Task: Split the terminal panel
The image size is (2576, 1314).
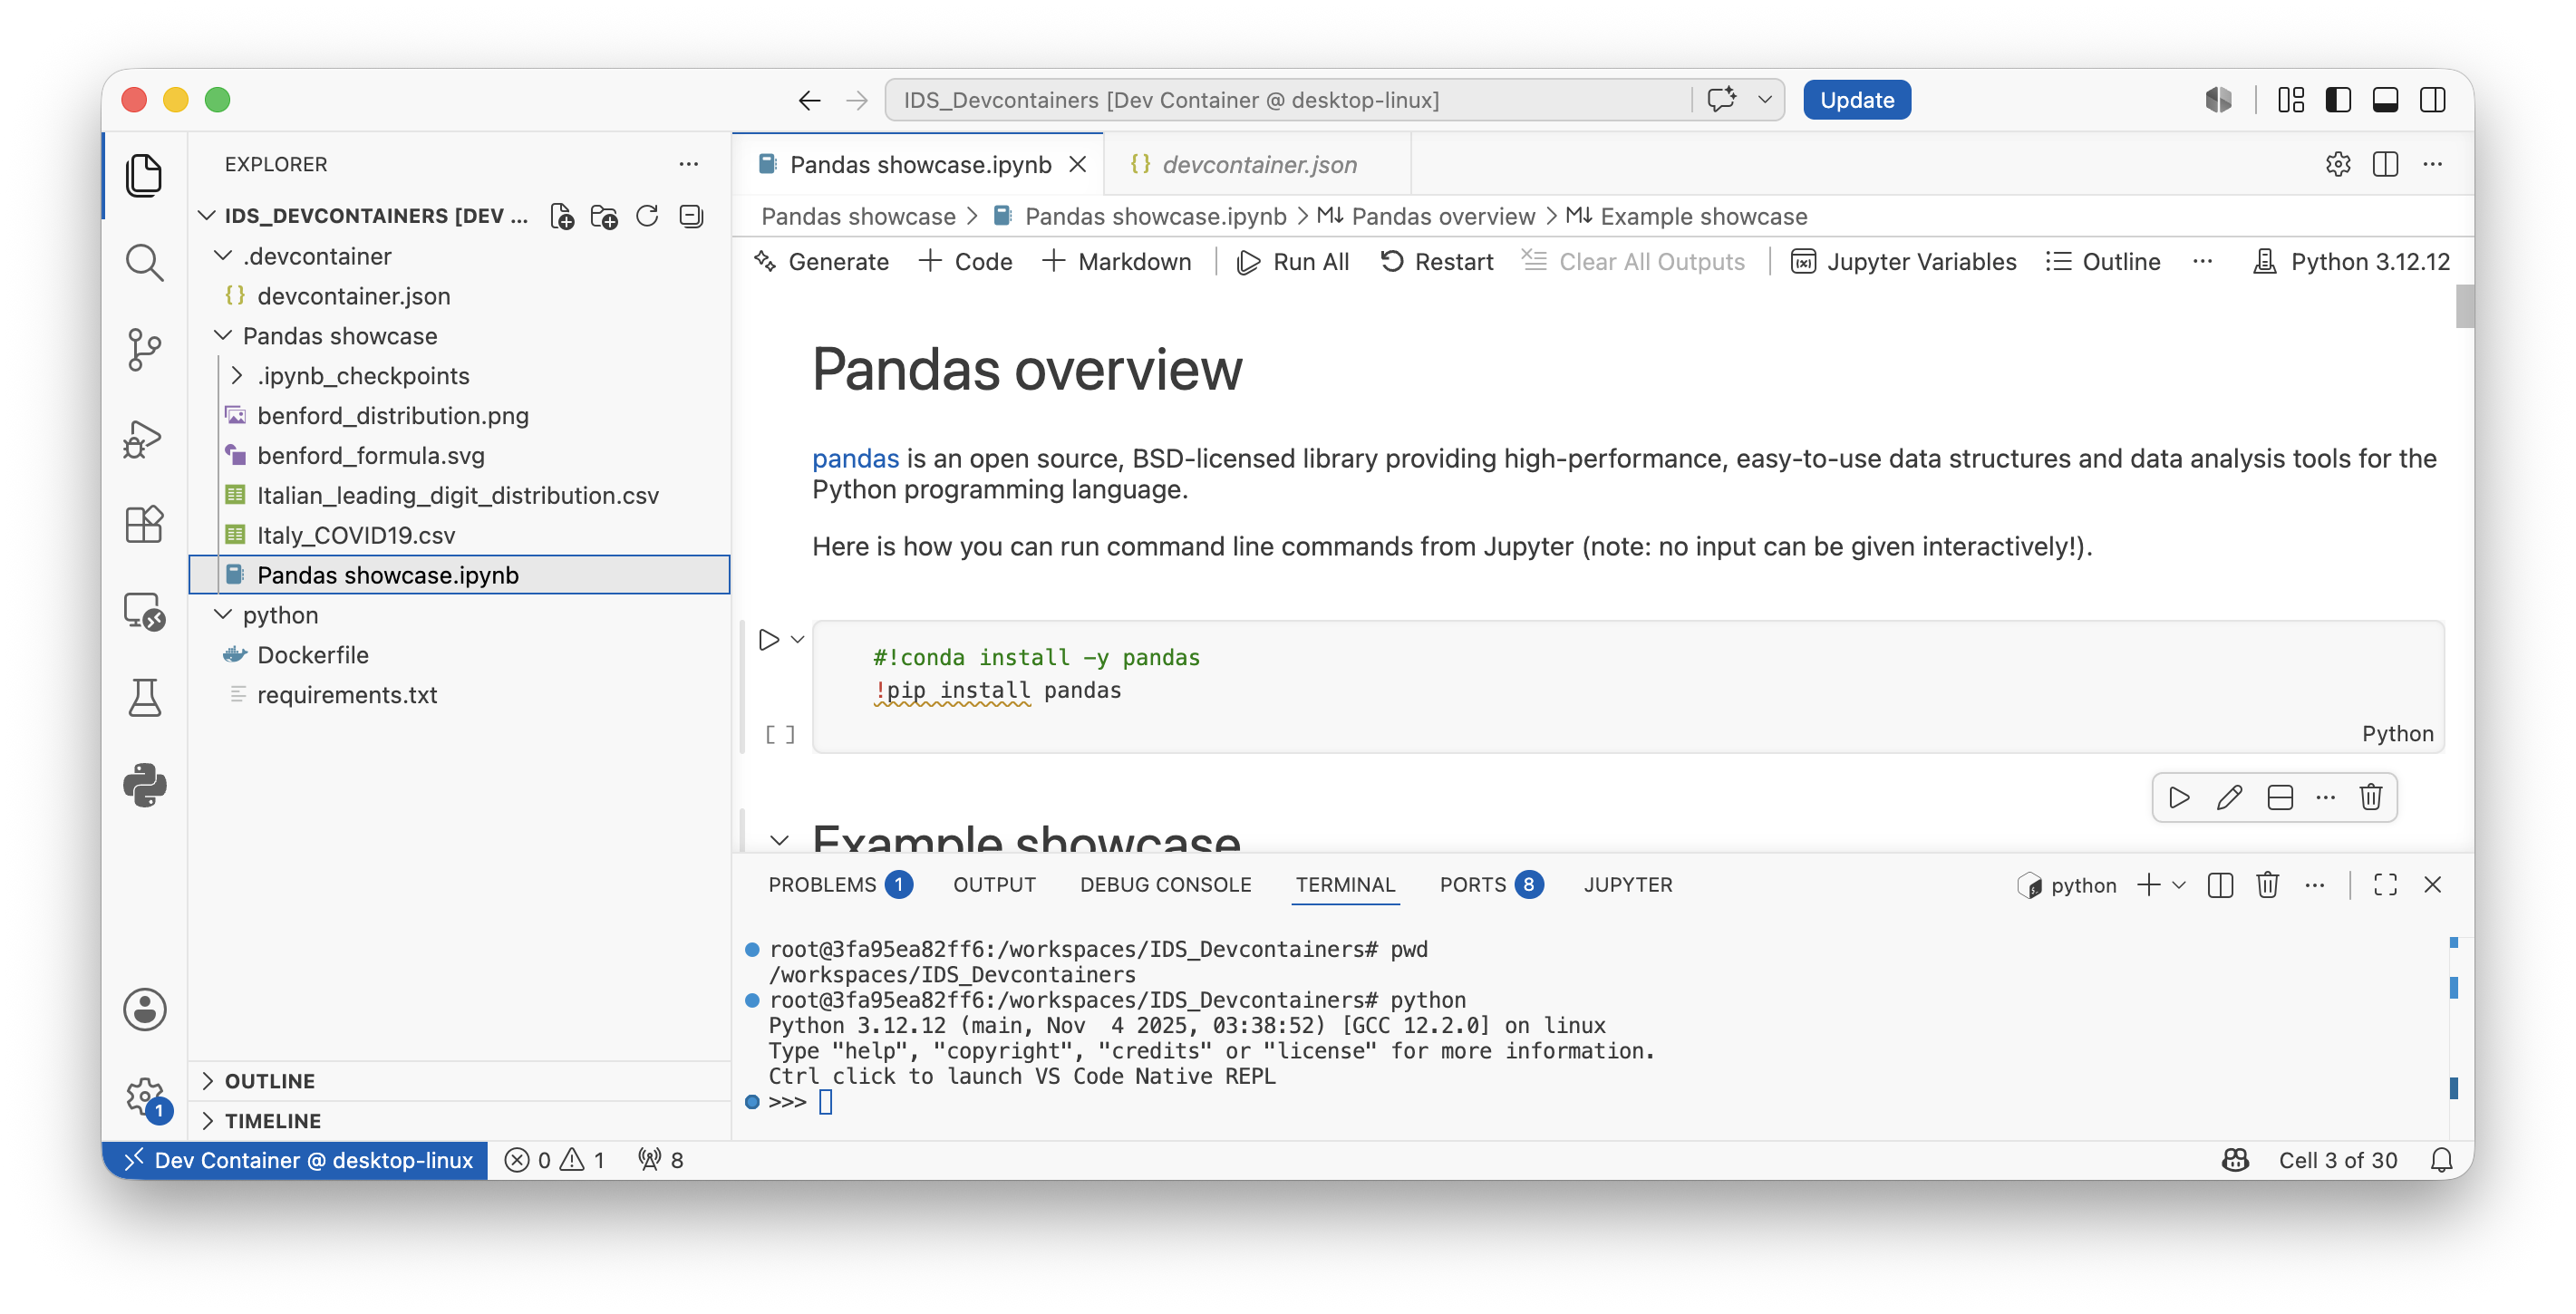Action: coord(2220,885)
